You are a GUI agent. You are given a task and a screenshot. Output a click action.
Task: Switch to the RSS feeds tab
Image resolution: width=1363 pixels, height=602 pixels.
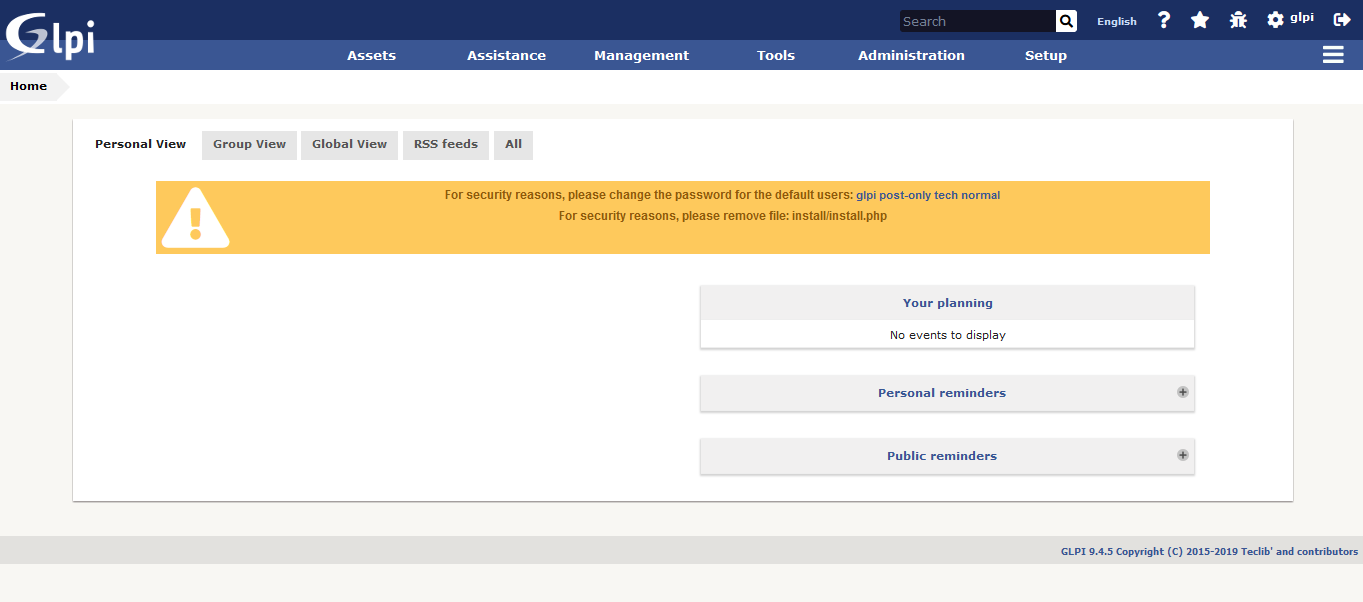click(x=446, y=144)
